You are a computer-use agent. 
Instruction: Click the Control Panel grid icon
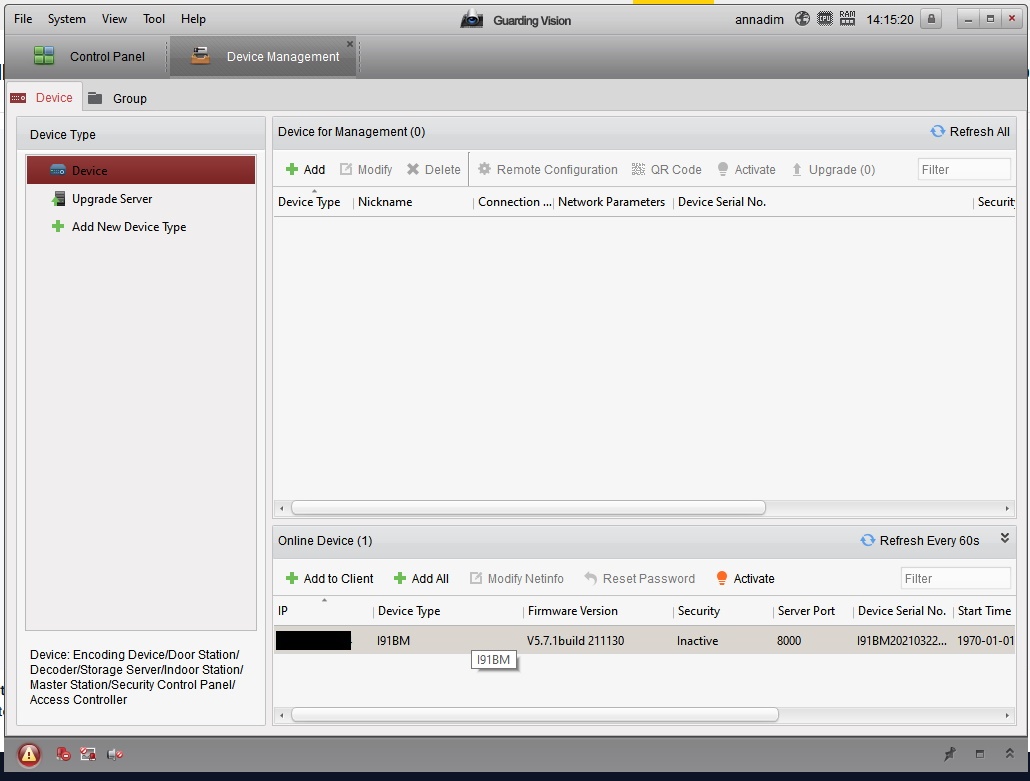point(44,56)
